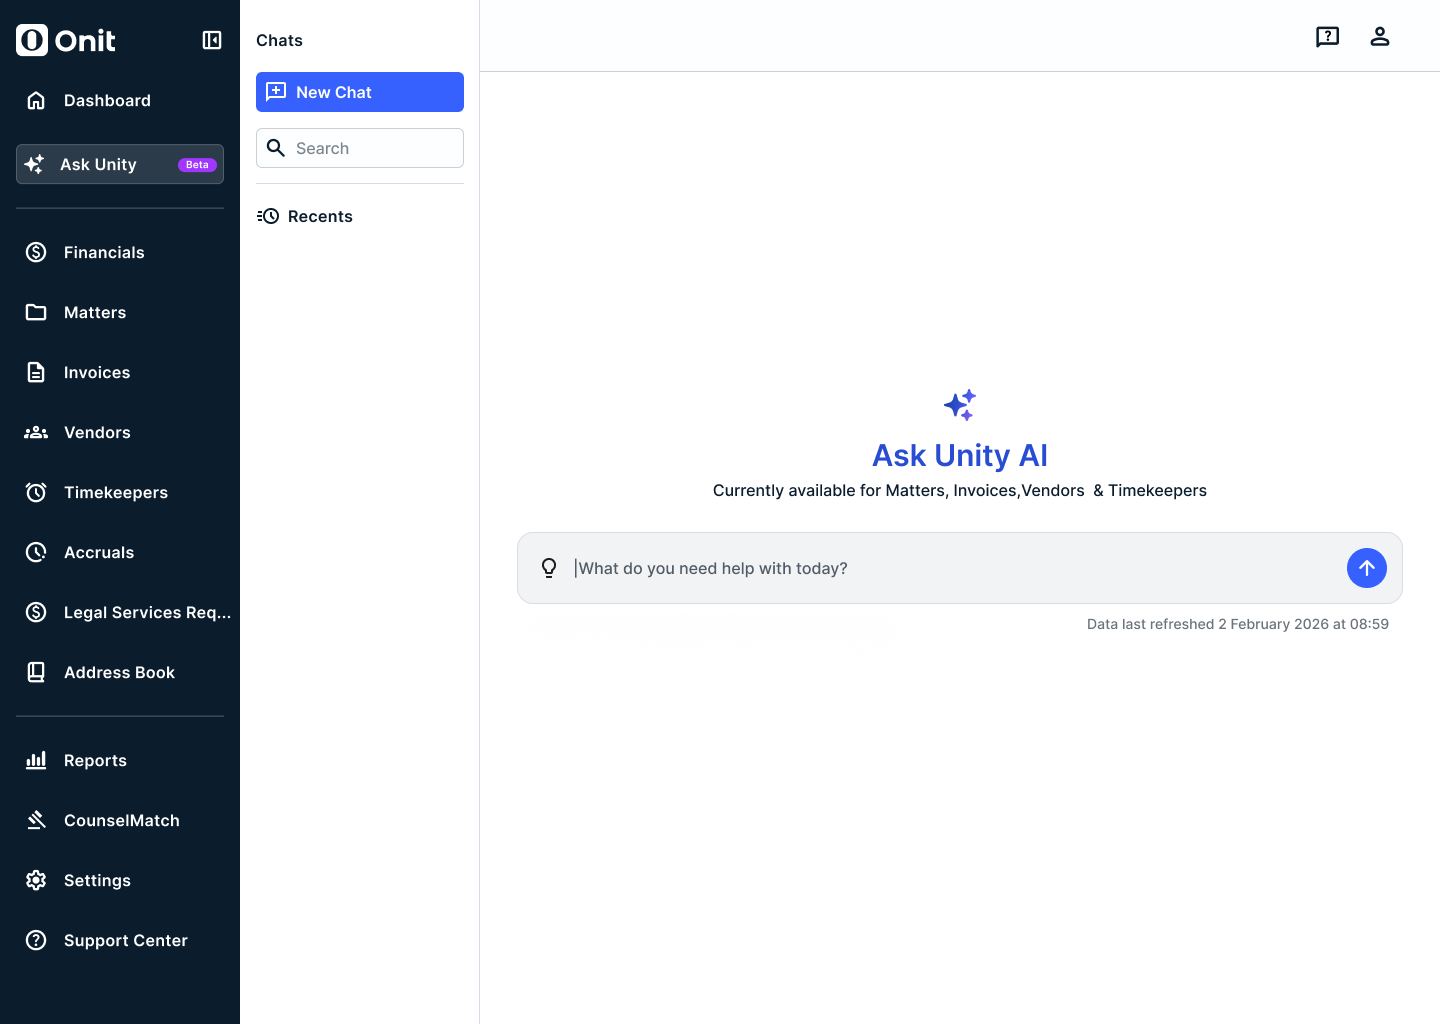The height and width of the screenshot is (1024, 1440).
Task: Navigate to Matters
Action: click(95, 312)
